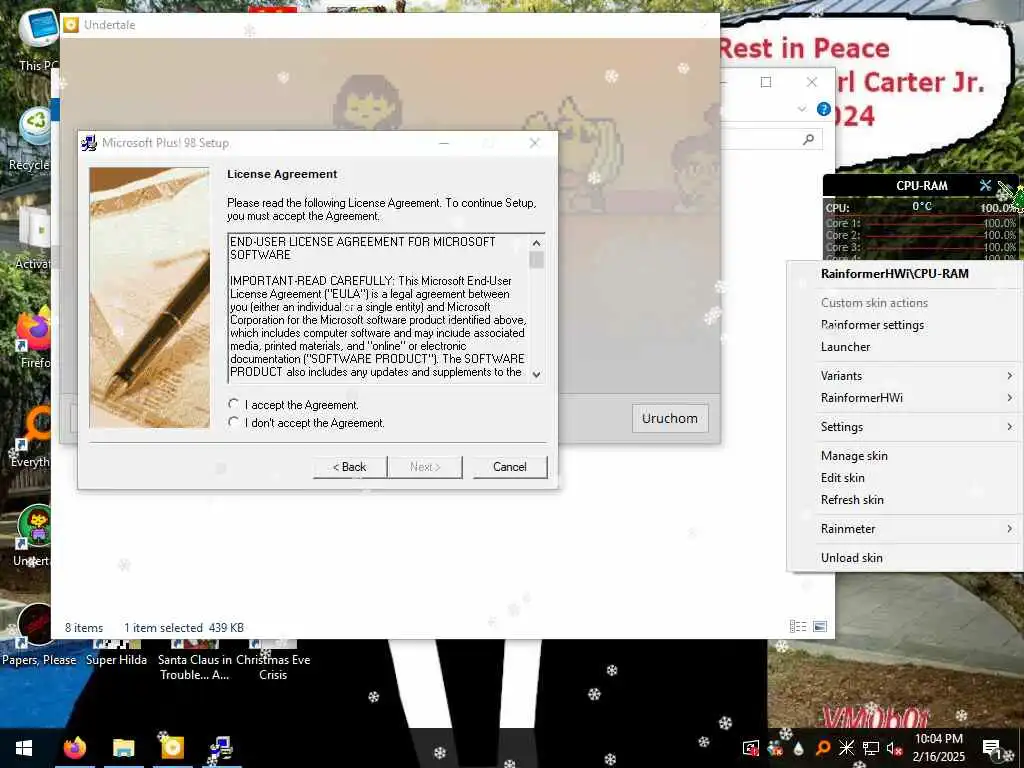
Task: Open File Explorer from the taskbar
Action: point(123,748)
